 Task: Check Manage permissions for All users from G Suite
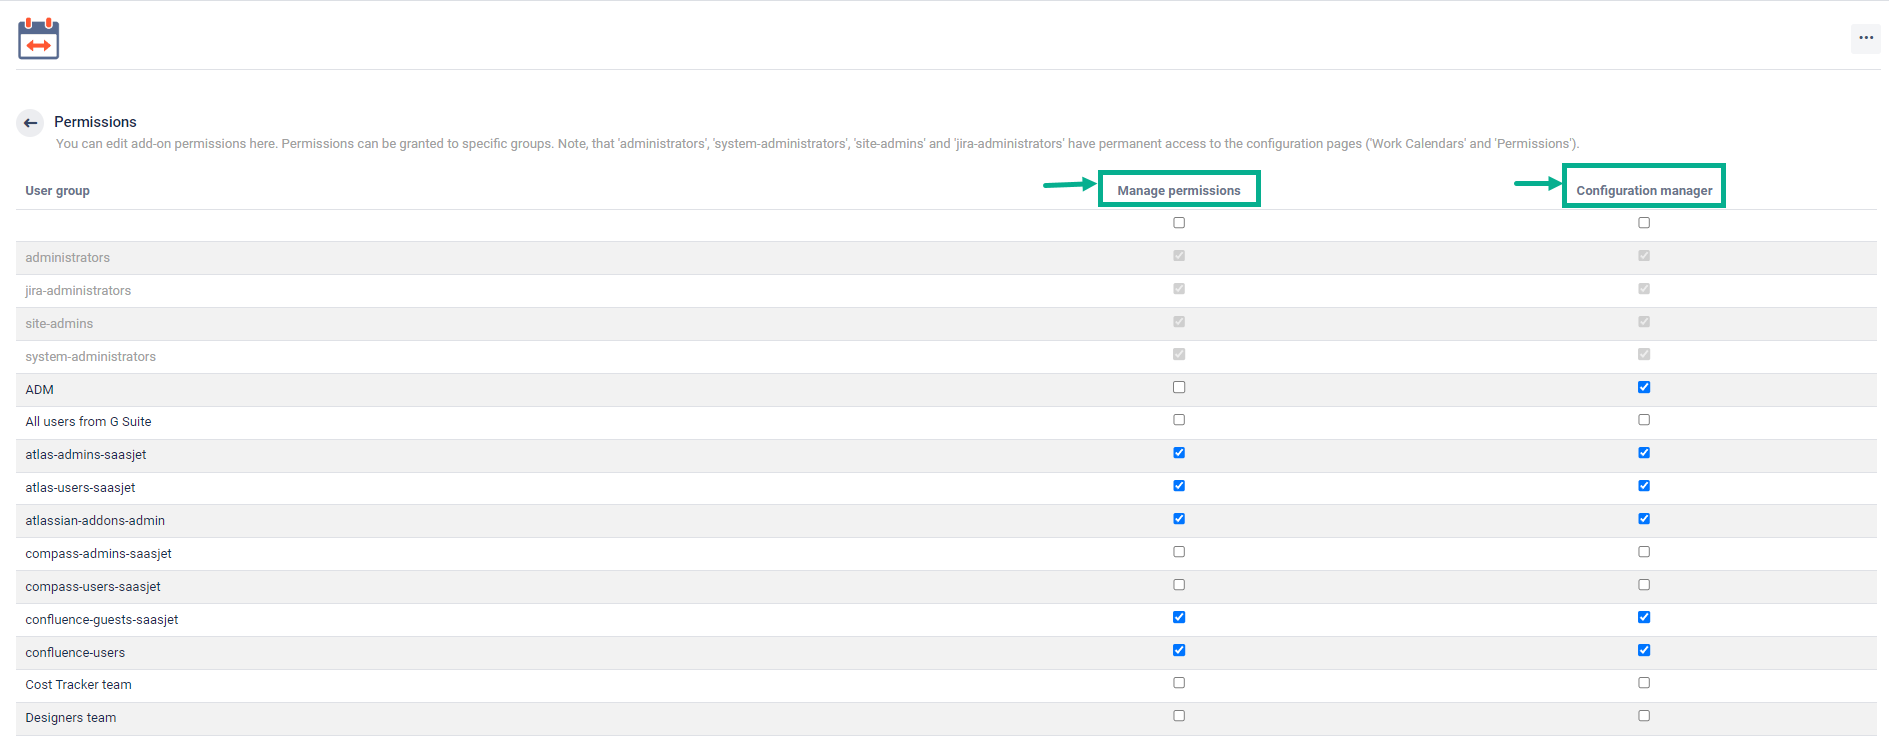(x=1179, y=421)
